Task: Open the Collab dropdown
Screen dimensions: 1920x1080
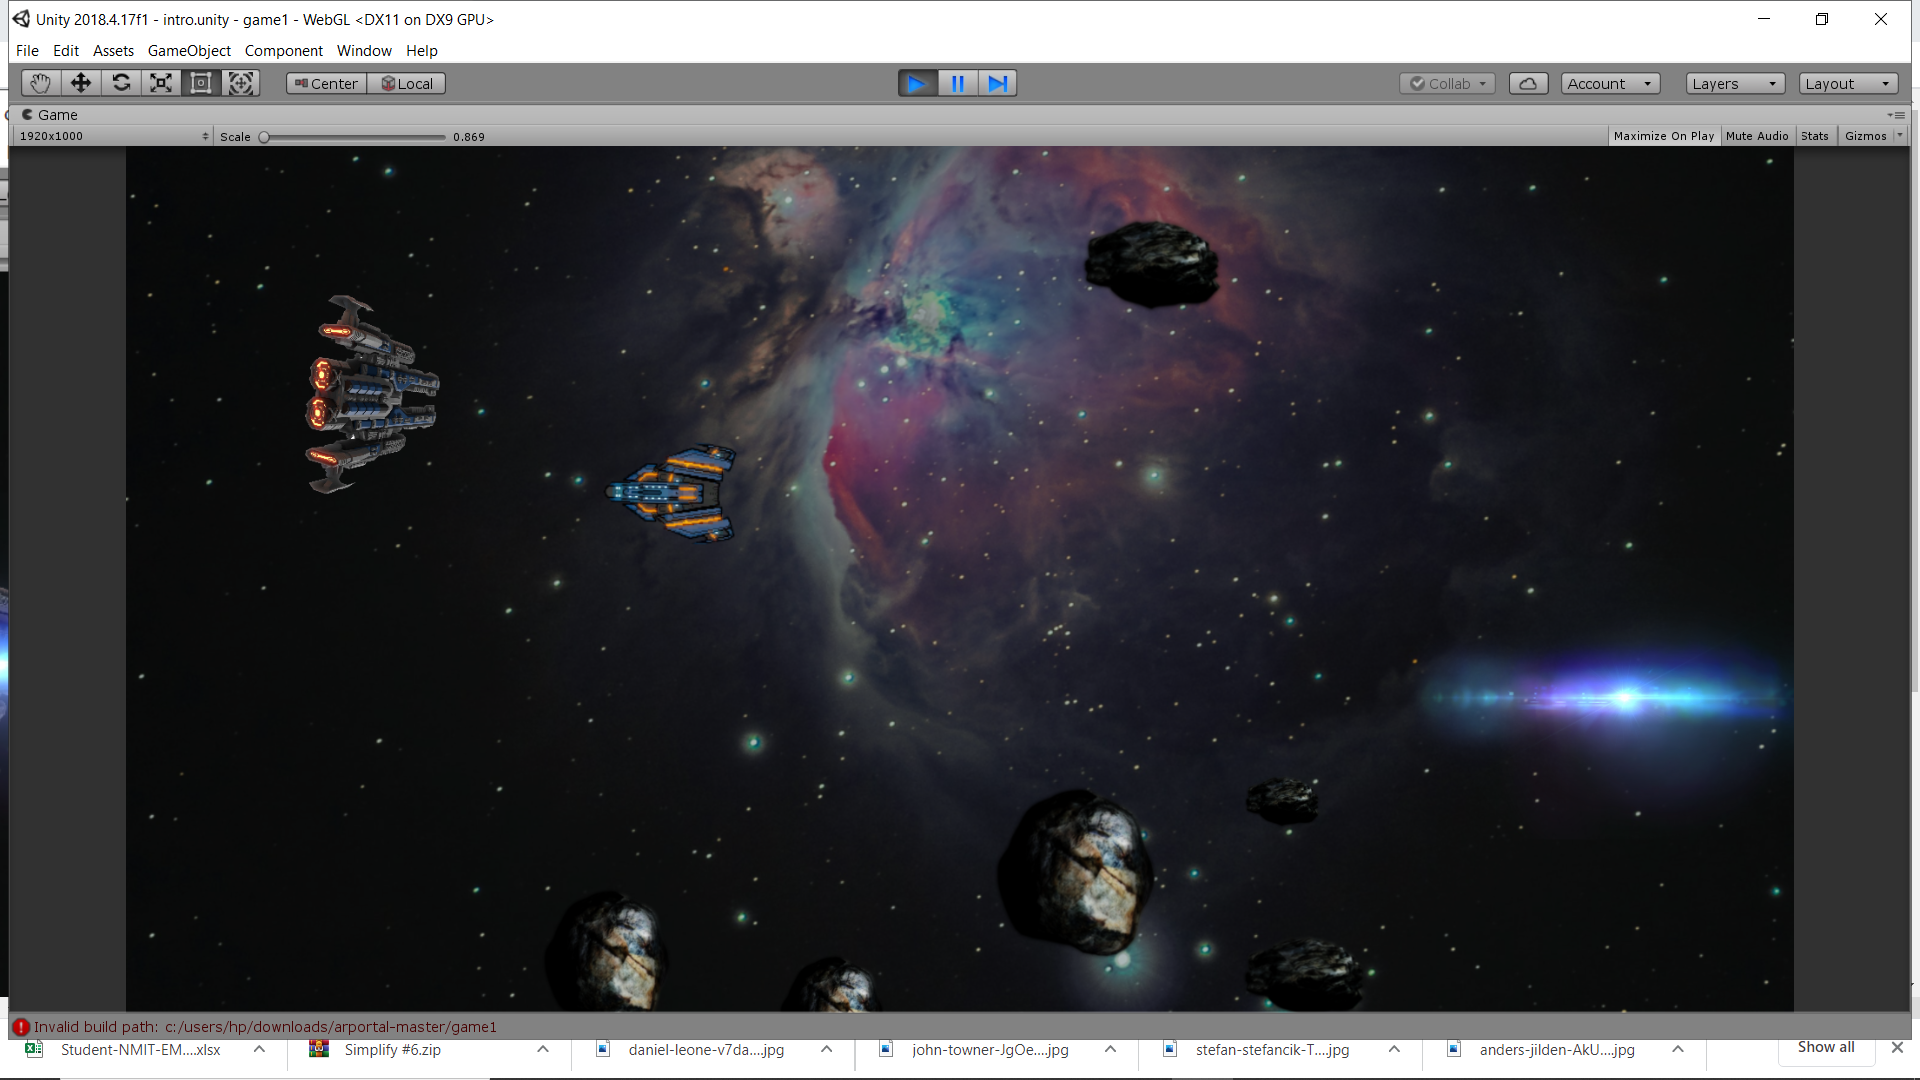Action: pyautogui.click(x=1447, y=84)
